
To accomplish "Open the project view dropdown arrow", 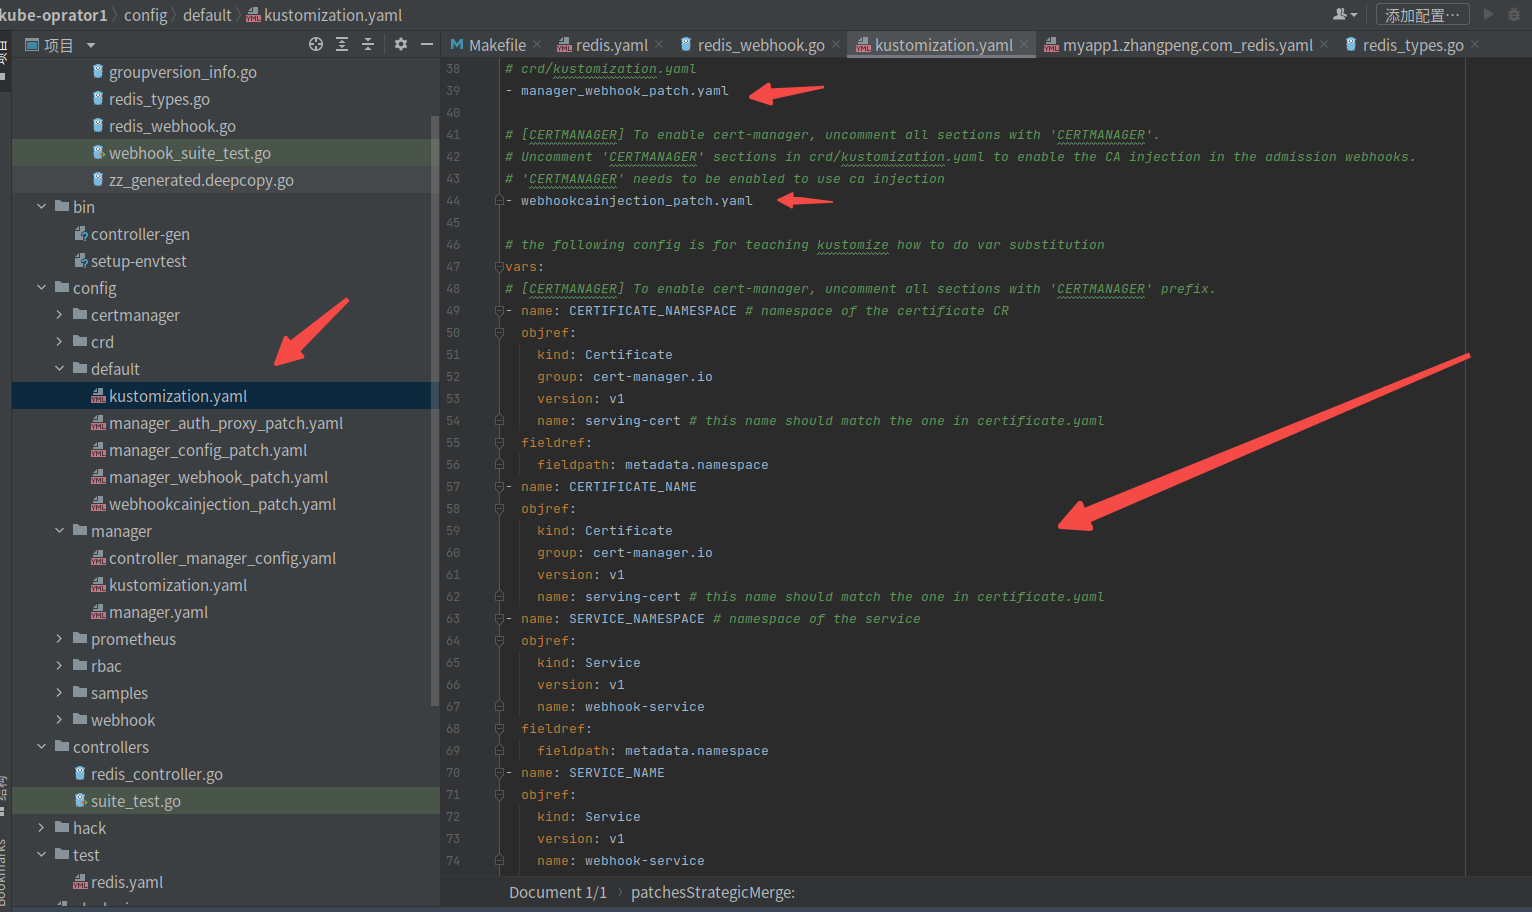I will (x=91, y=45).
